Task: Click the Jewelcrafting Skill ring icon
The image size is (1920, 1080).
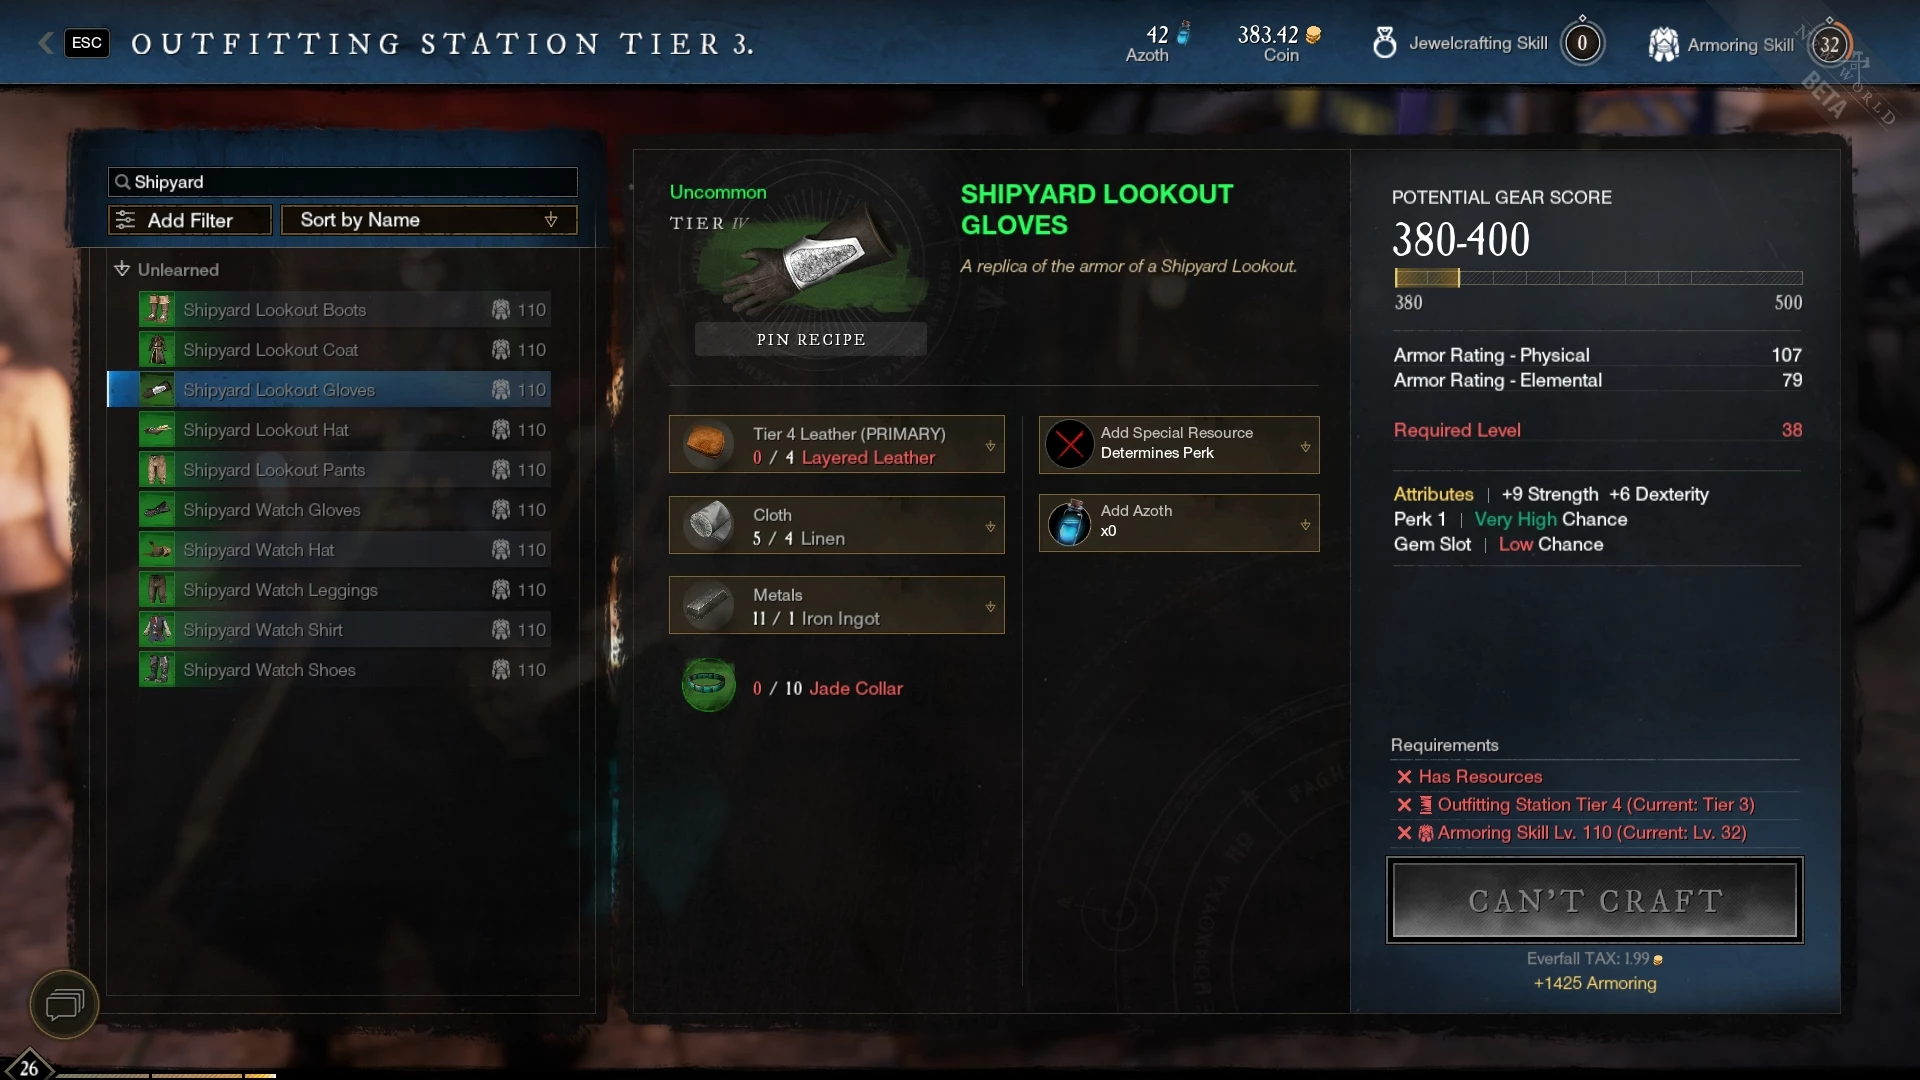Action: click(x=1384, y=42)
